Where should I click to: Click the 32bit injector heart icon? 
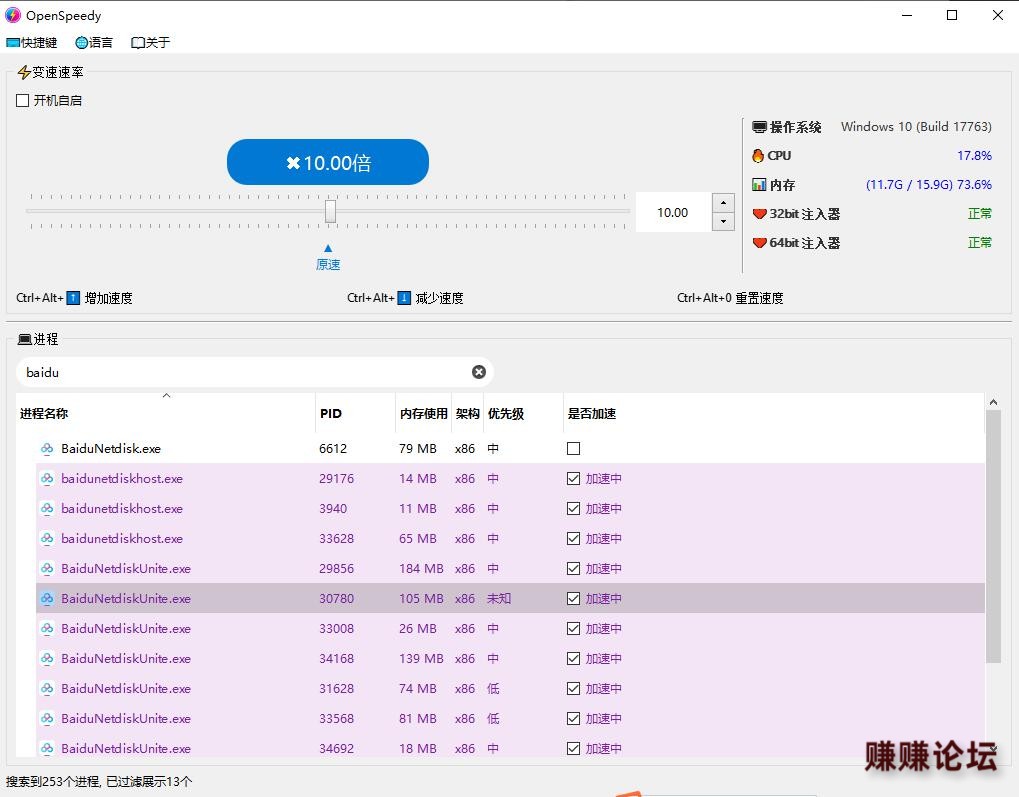coord(759,214)
